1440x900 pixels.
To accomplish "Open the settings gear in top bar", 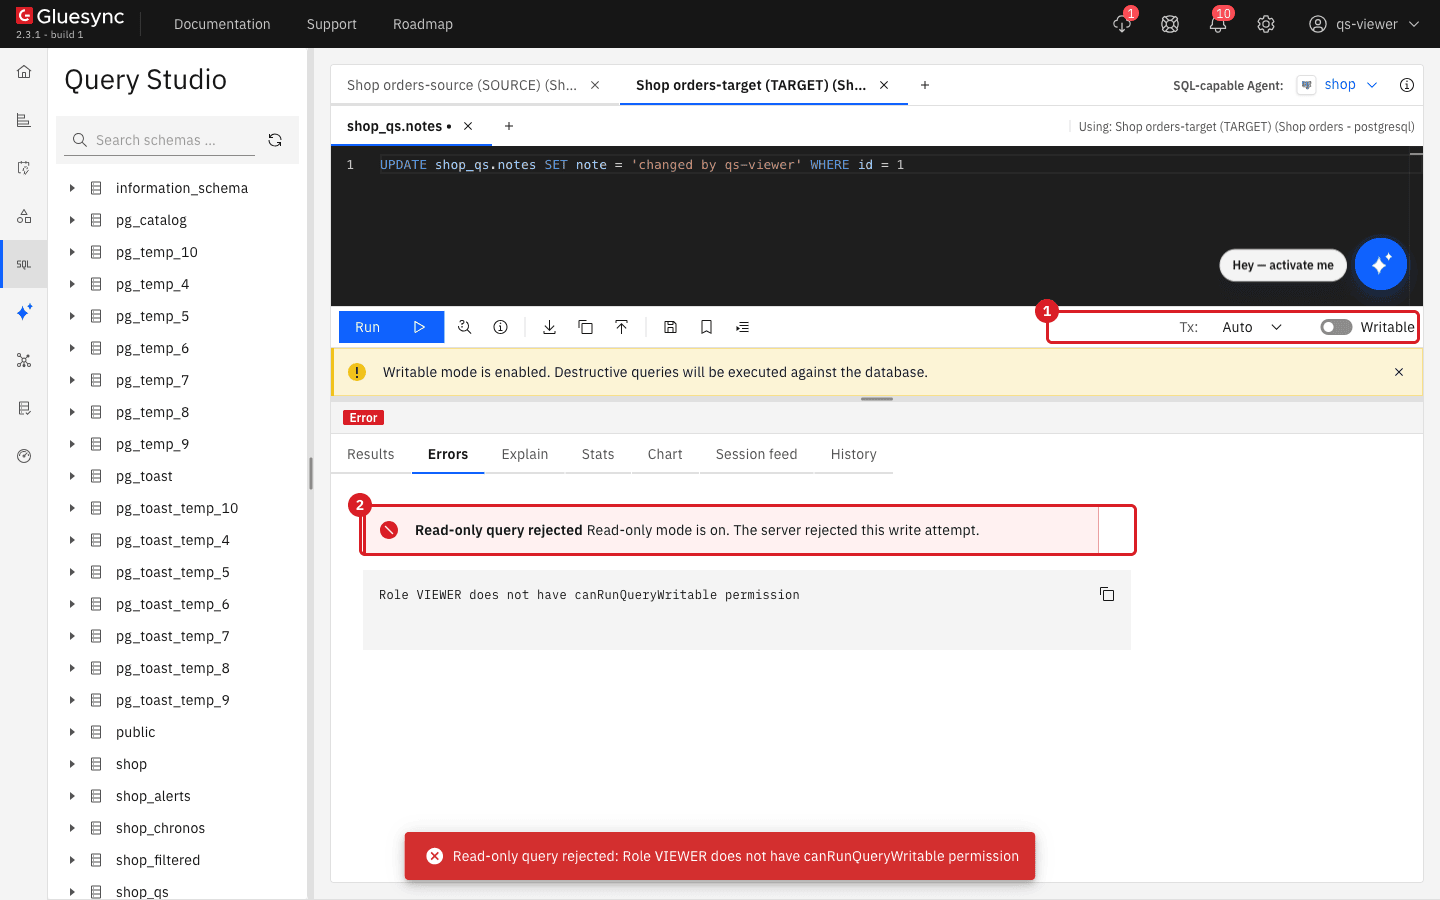I will [x=1266, y=24].
